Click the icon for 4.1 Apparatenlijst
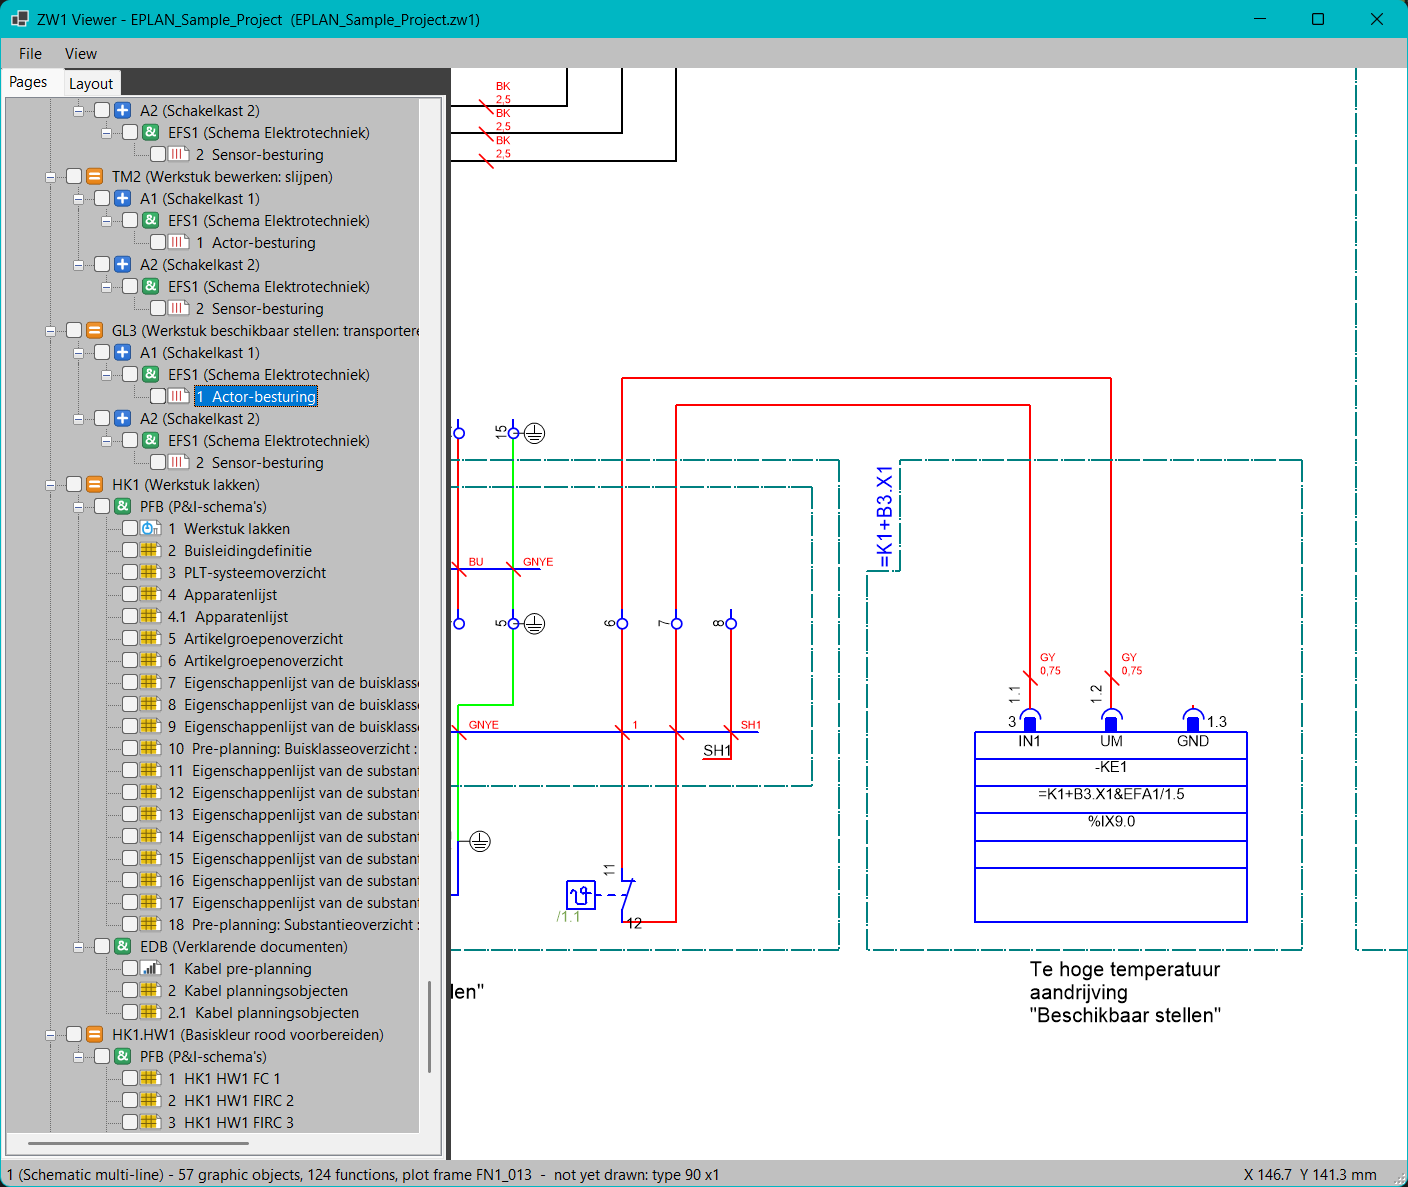This screenshot has width=1408, height=1187. [151, 617]
